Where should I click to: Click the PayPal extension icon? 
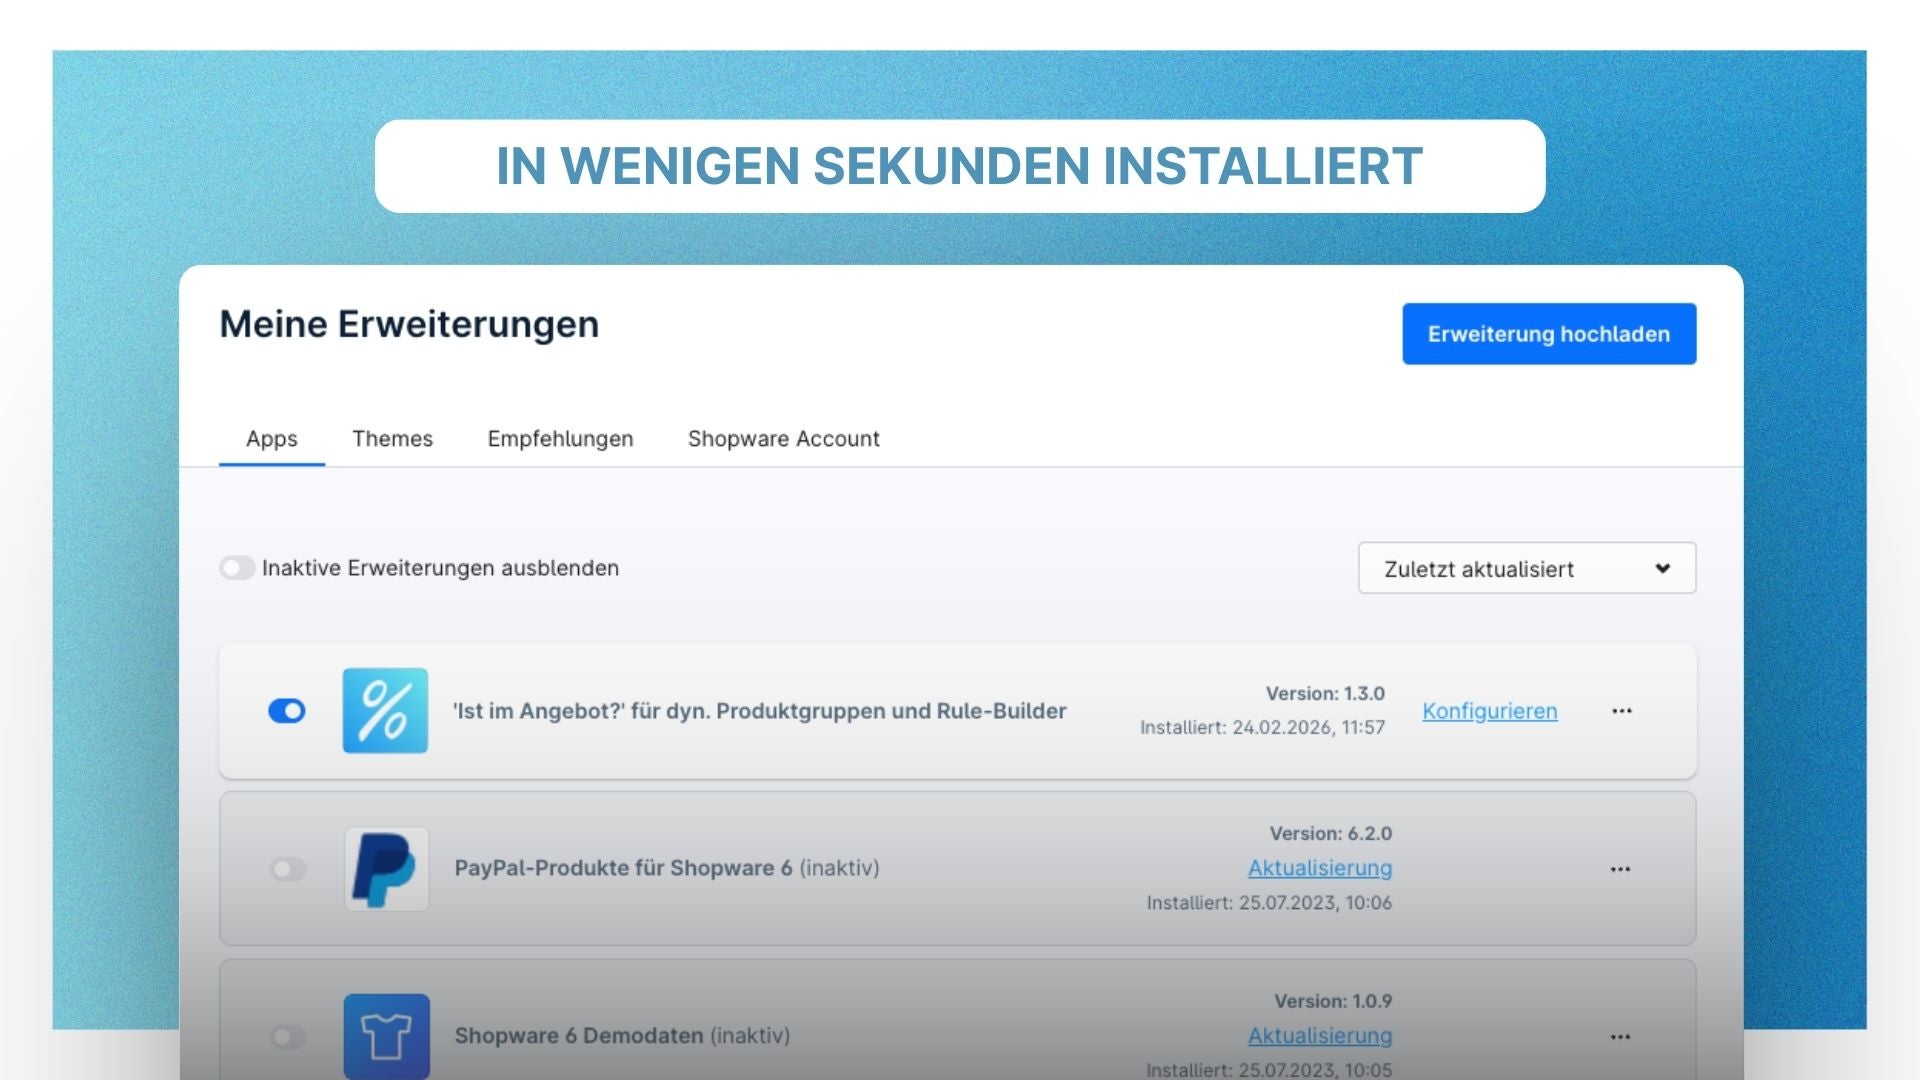[x=385, y=869]
